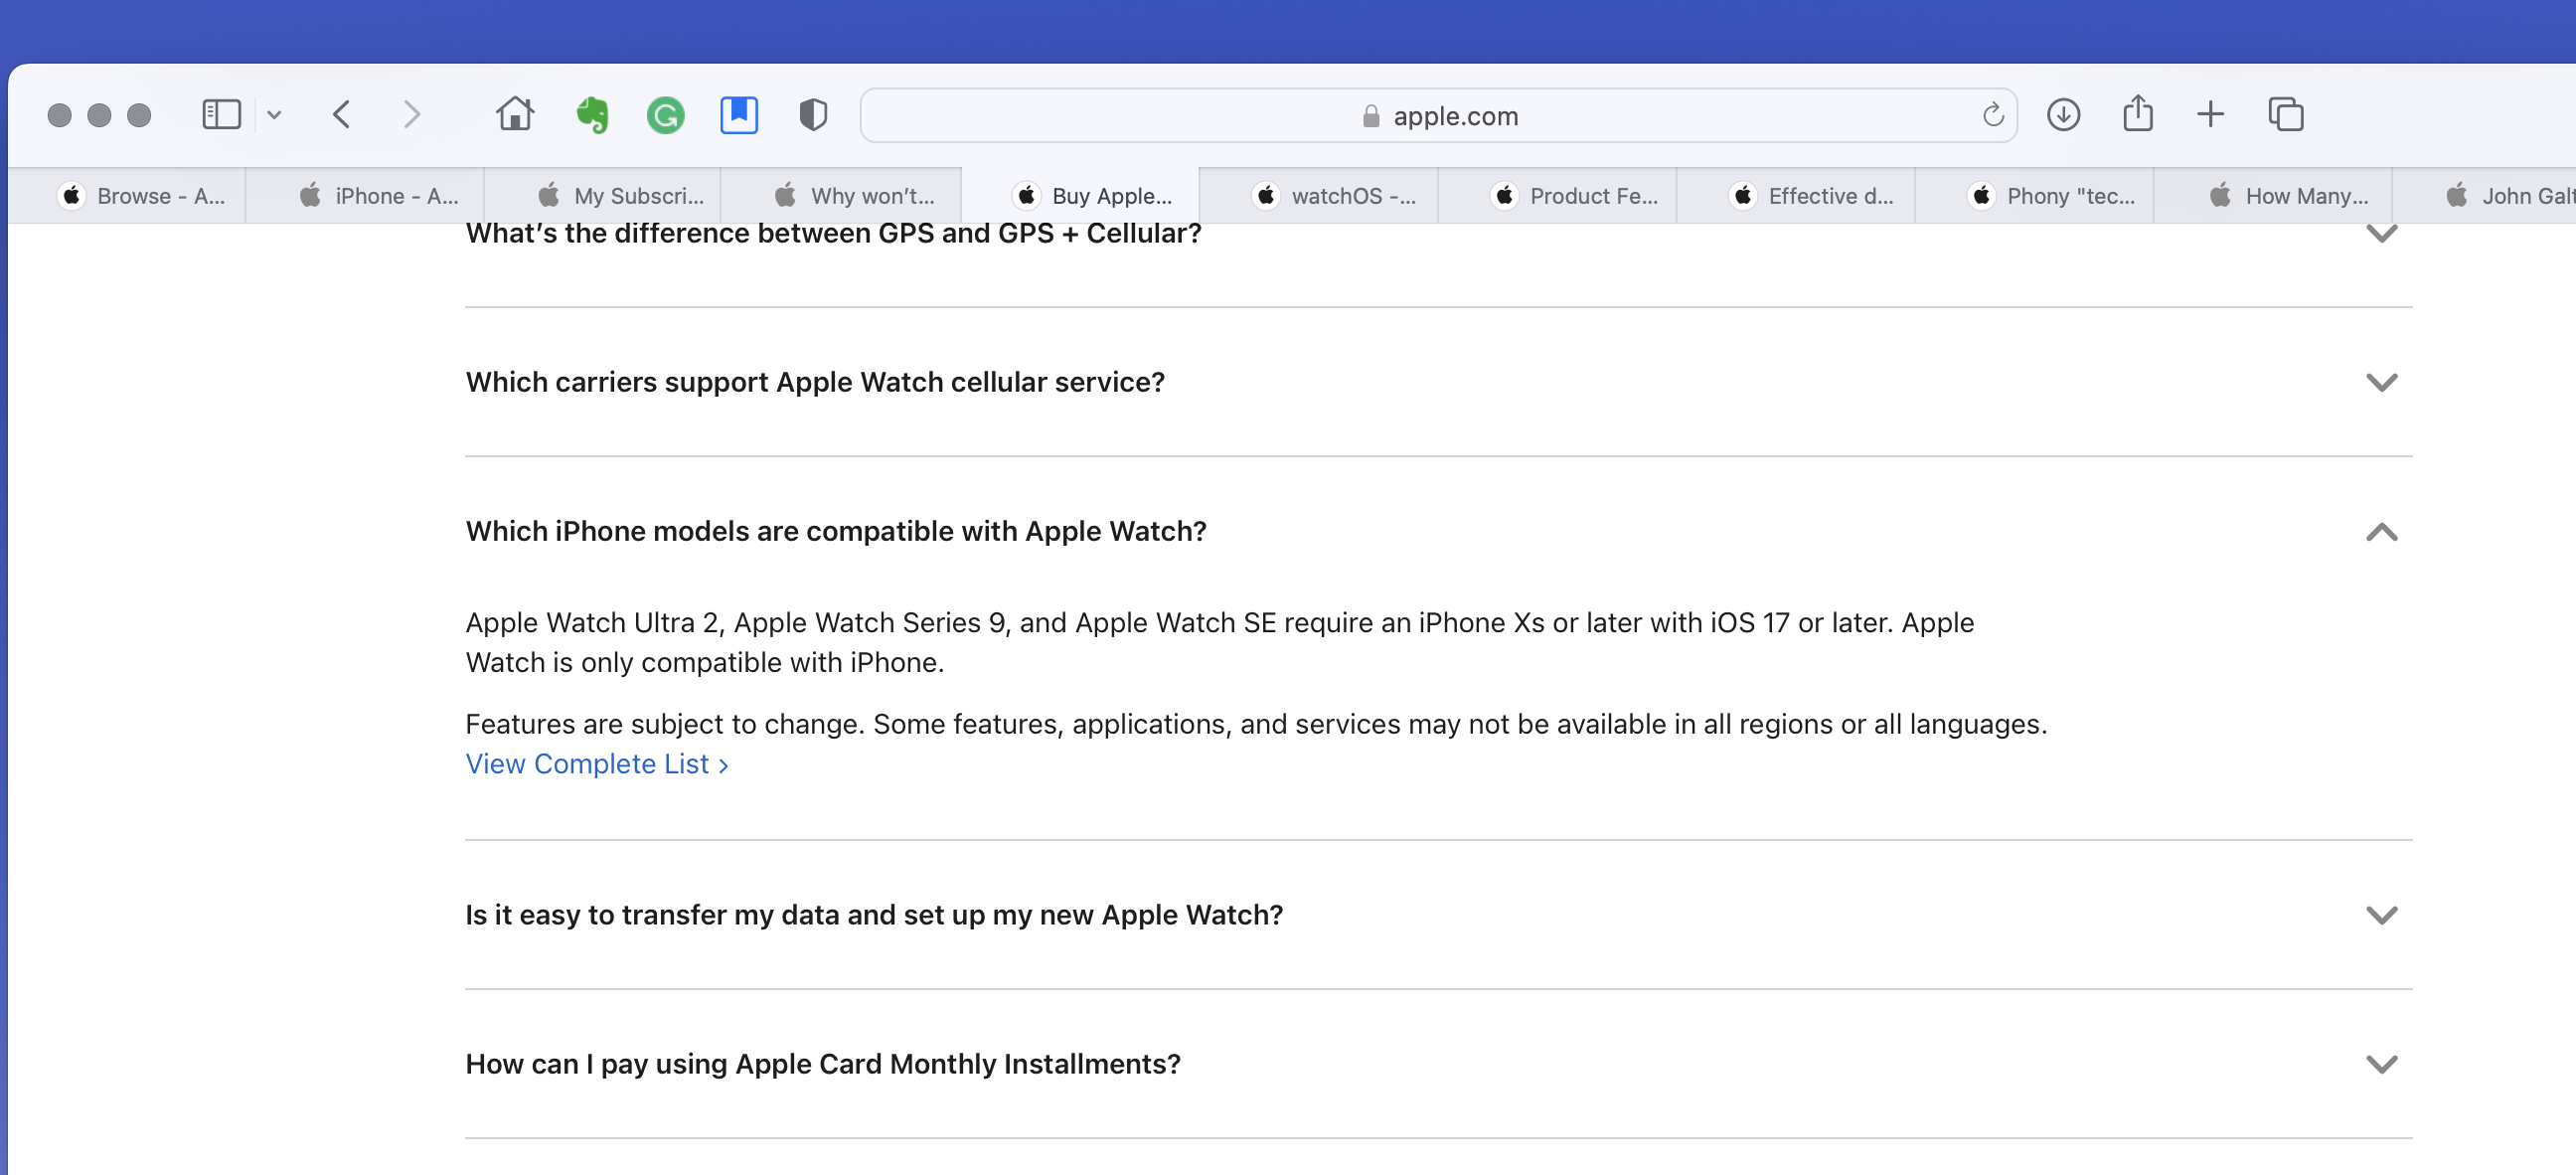Viewport: 2576px width, 1175px height.
Task: Toggle the Safari sidebar
Action: pos(221,115)
